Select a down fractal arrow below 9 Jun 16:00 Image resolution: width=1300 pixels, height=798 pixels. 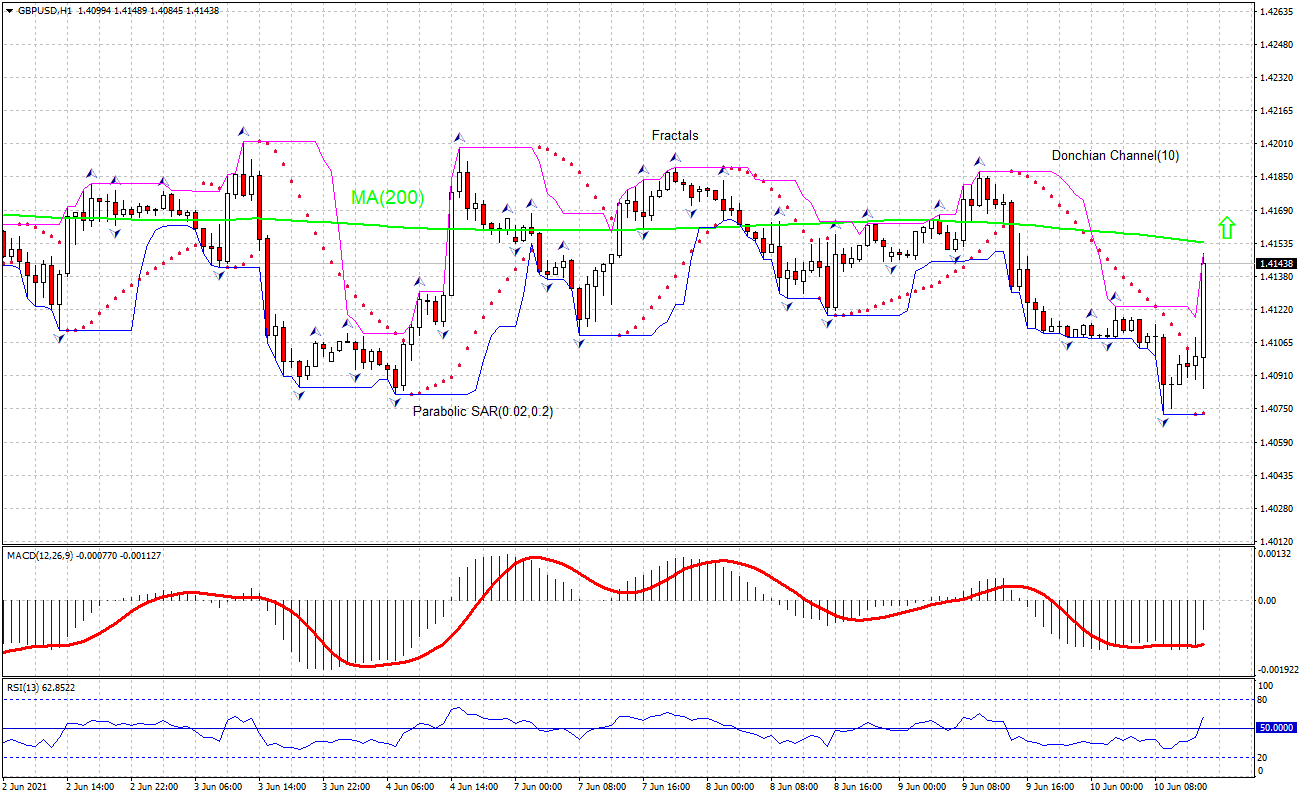(1067, 346)
